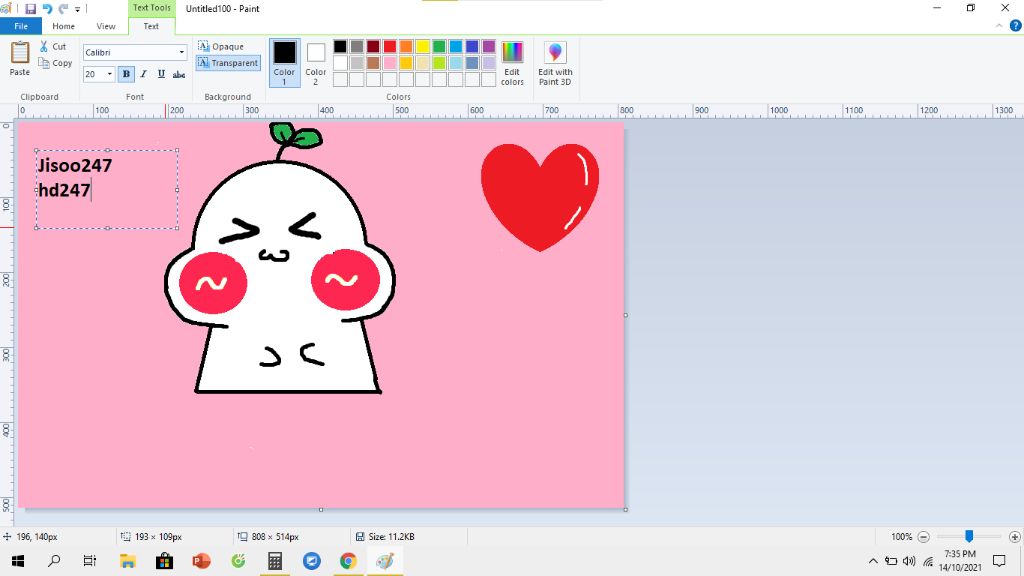Open Task View on the taskbar
1024x576 pixels.
point(89,561)
